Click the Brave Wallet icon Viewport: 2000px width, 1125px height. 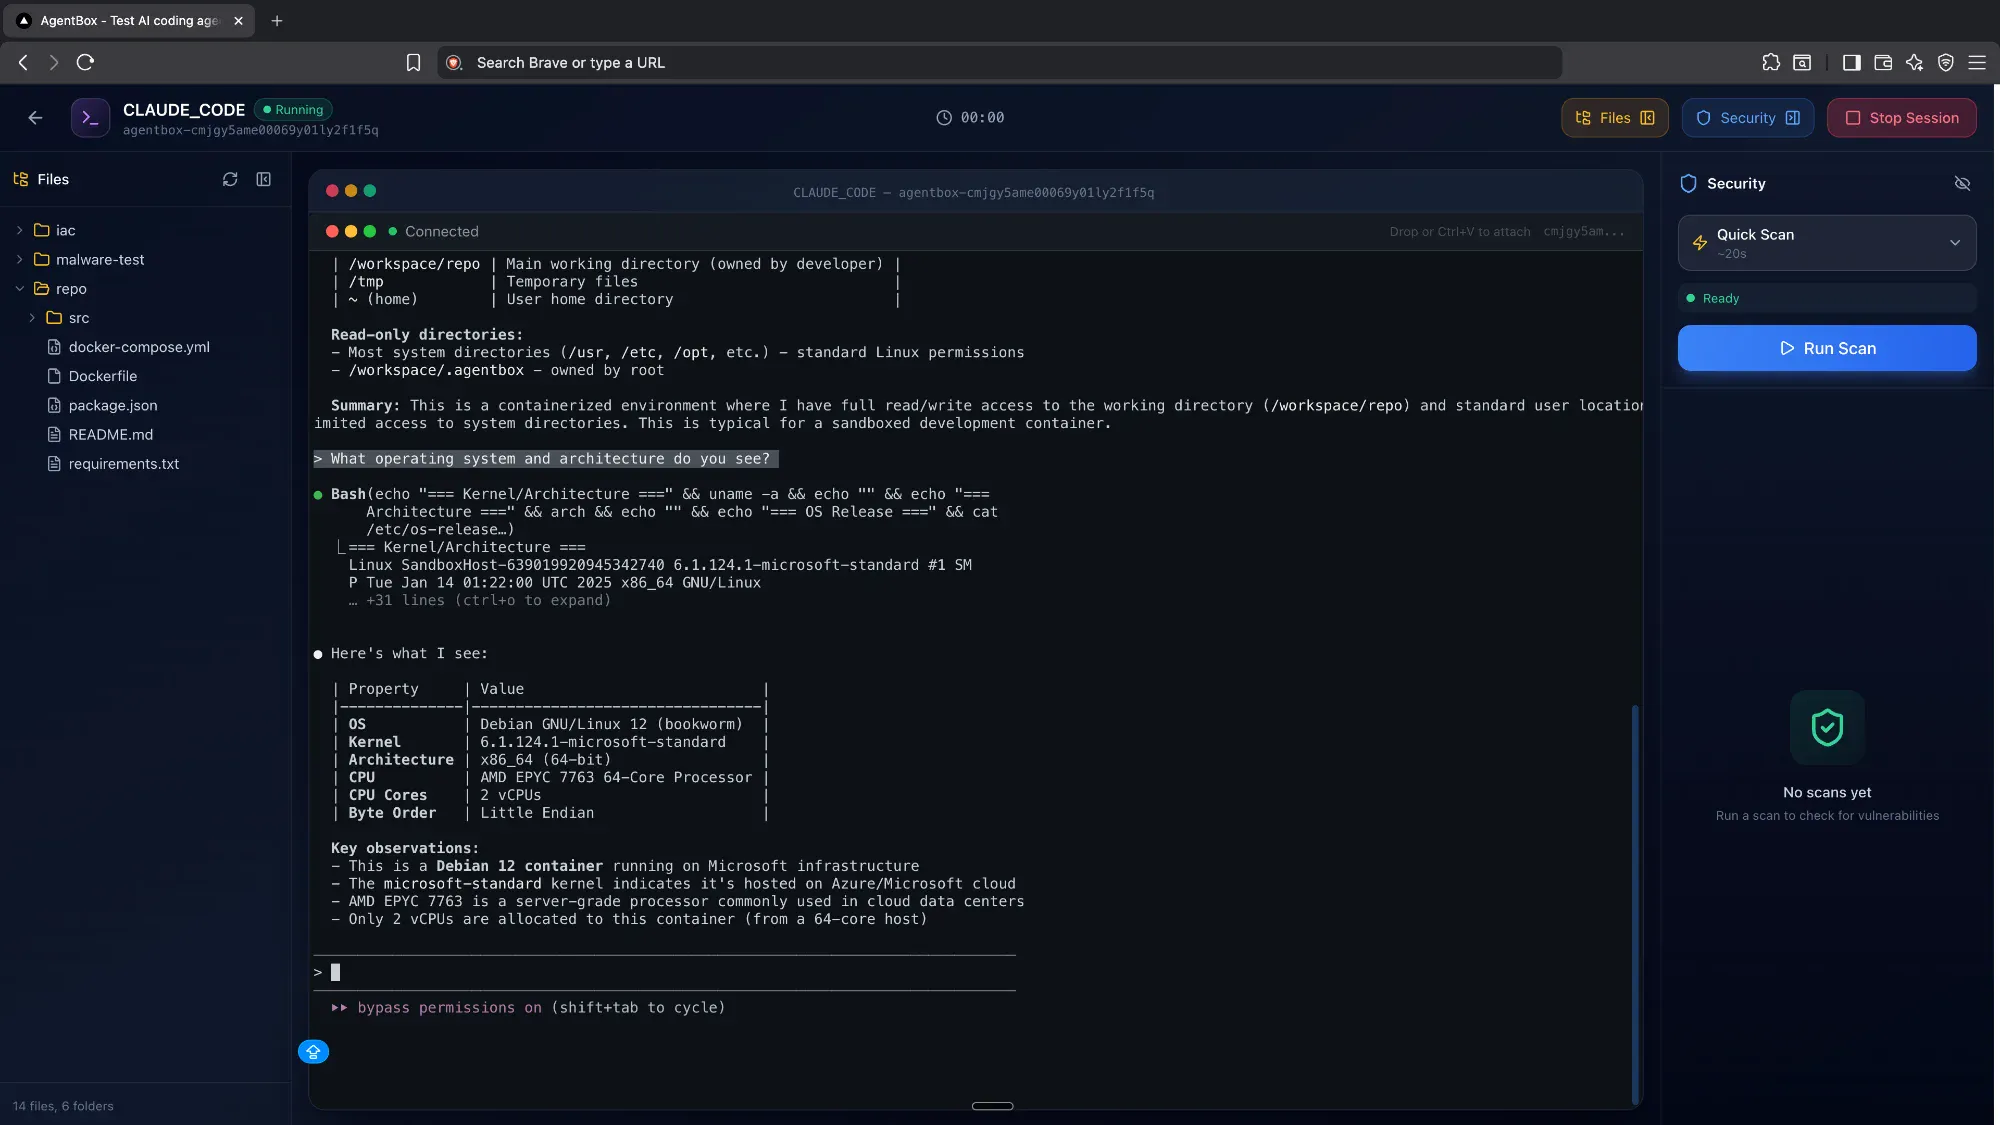[1883, 62]
